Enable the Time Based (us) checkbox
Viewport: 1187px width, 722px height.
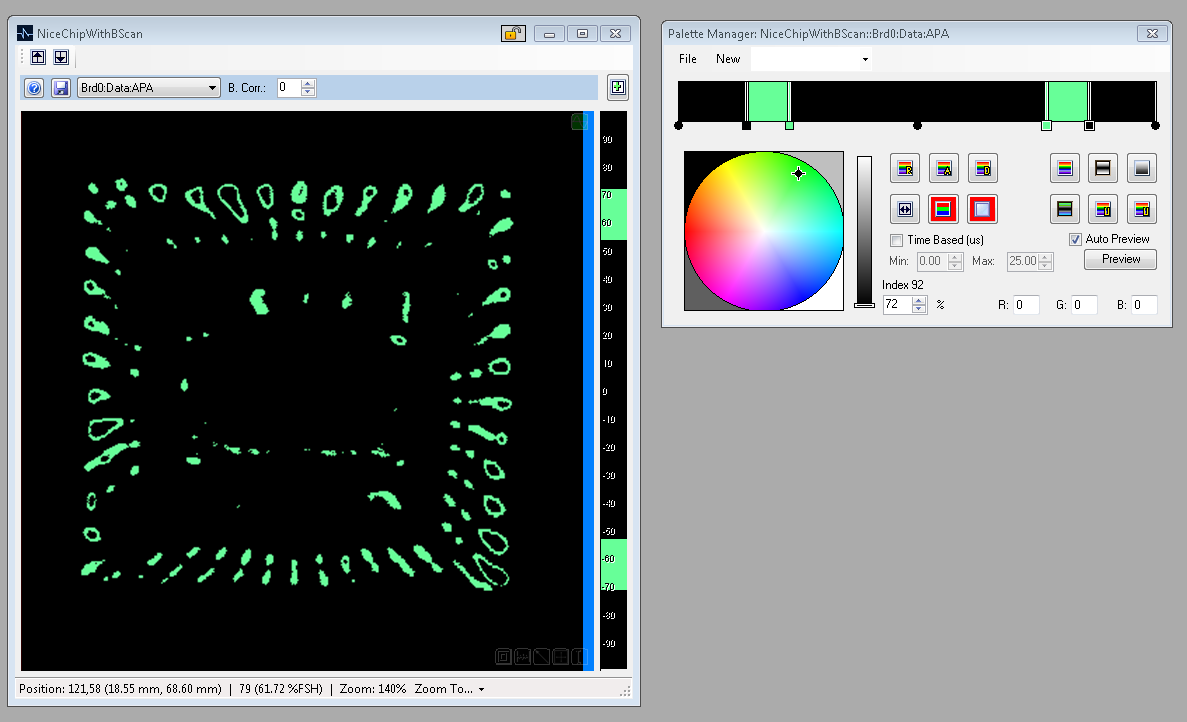pos(897,240)
